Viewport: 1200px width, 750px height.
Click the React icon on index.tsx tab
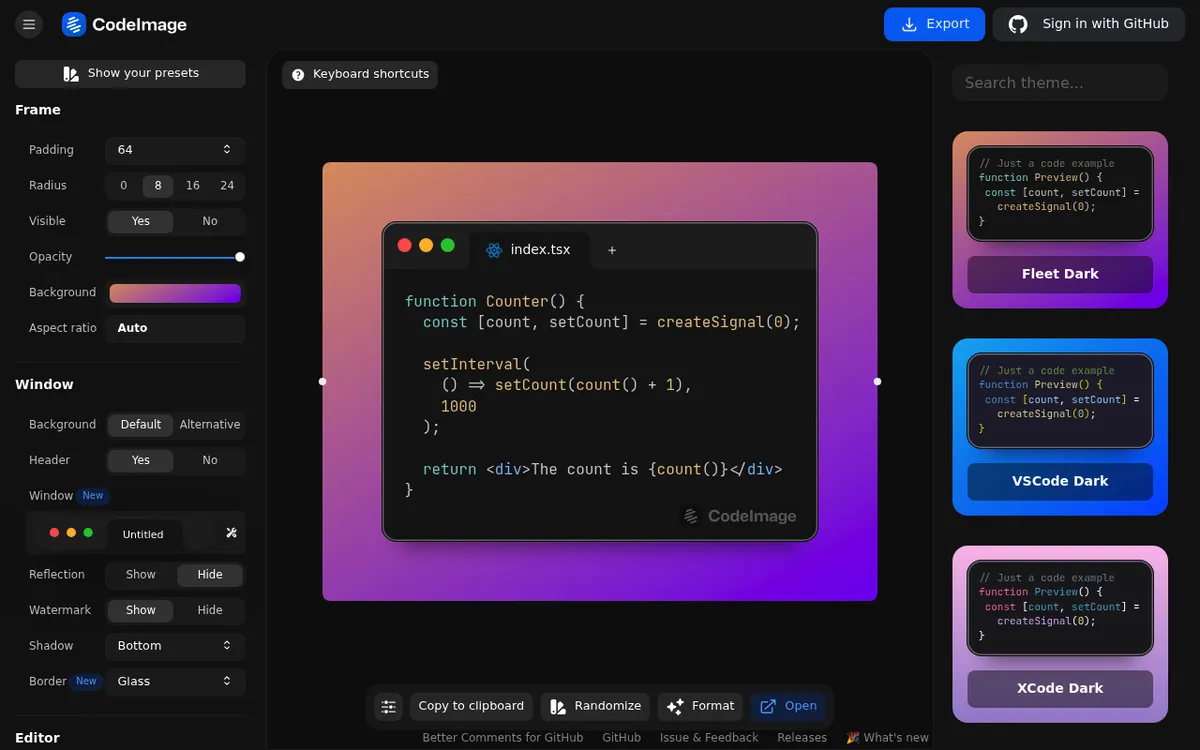point(494,250)
